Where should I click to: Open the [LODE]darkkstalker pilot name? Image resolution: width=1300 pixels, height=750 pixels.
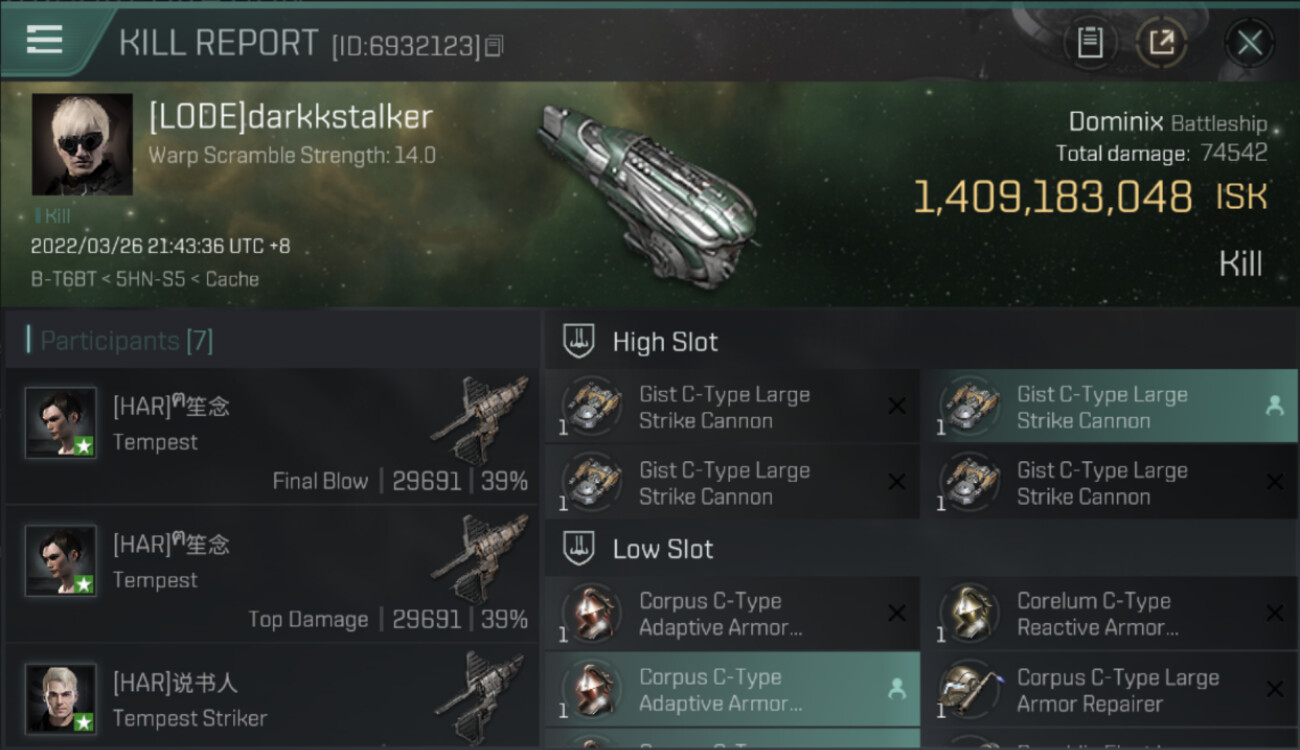coord(290,117)
